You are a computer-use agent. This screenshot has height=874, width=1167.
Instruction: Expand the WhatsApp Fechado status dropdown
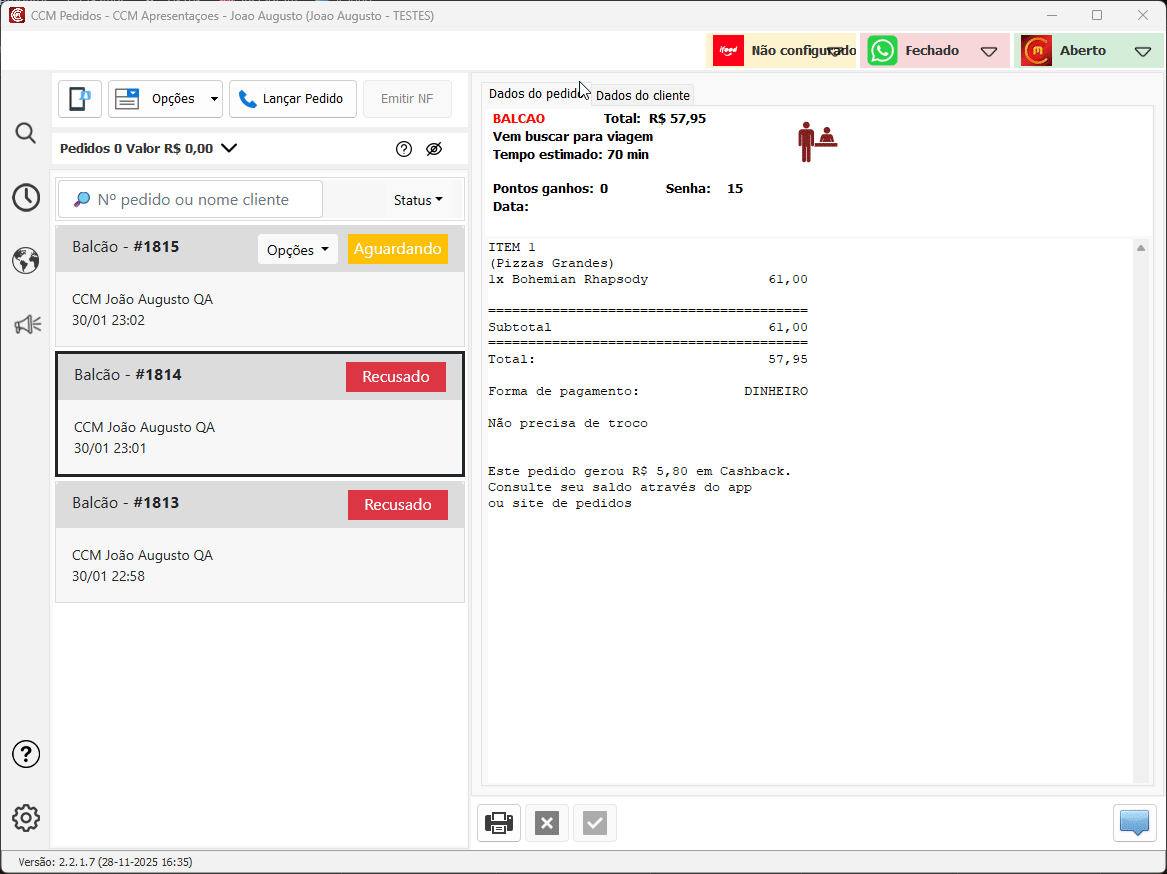[988, 51]
